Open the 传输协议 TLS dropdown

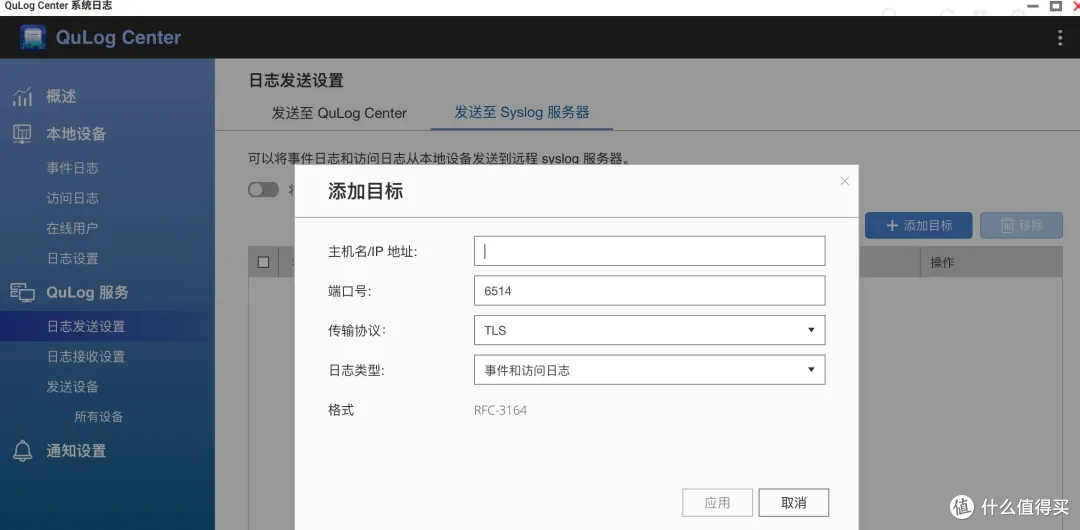(x=650, y=330)
